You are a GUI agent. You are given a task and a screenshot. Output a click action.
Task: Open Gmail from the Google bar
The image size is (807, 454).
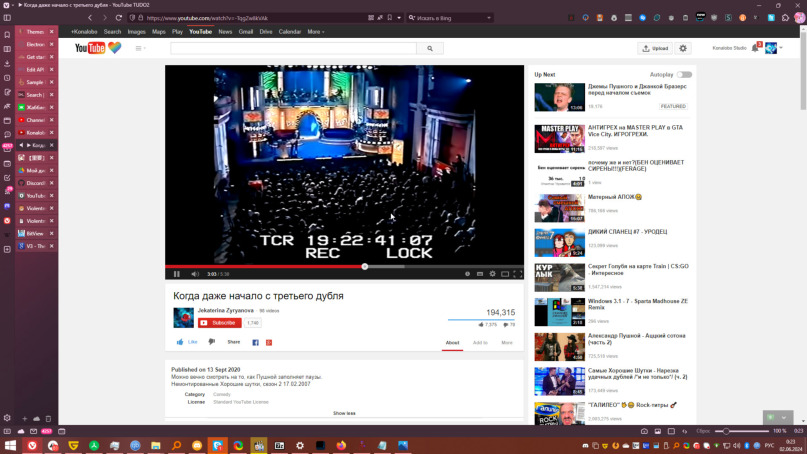point(245,32)
